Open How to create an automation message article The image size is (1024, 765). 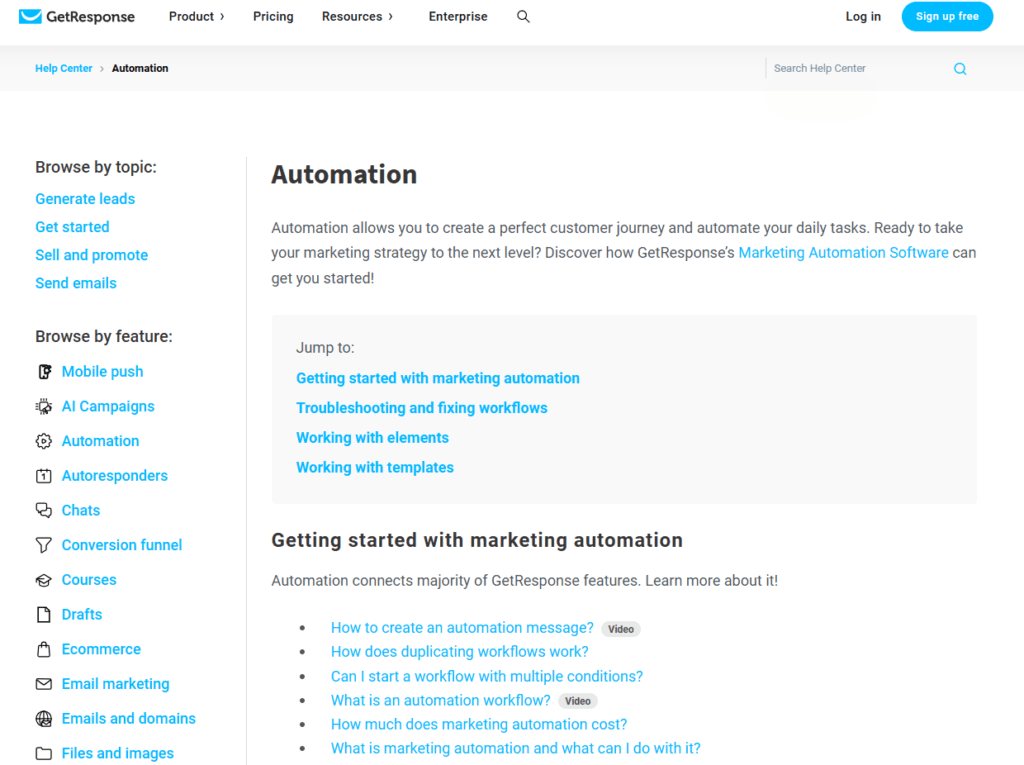pos(462,628)
